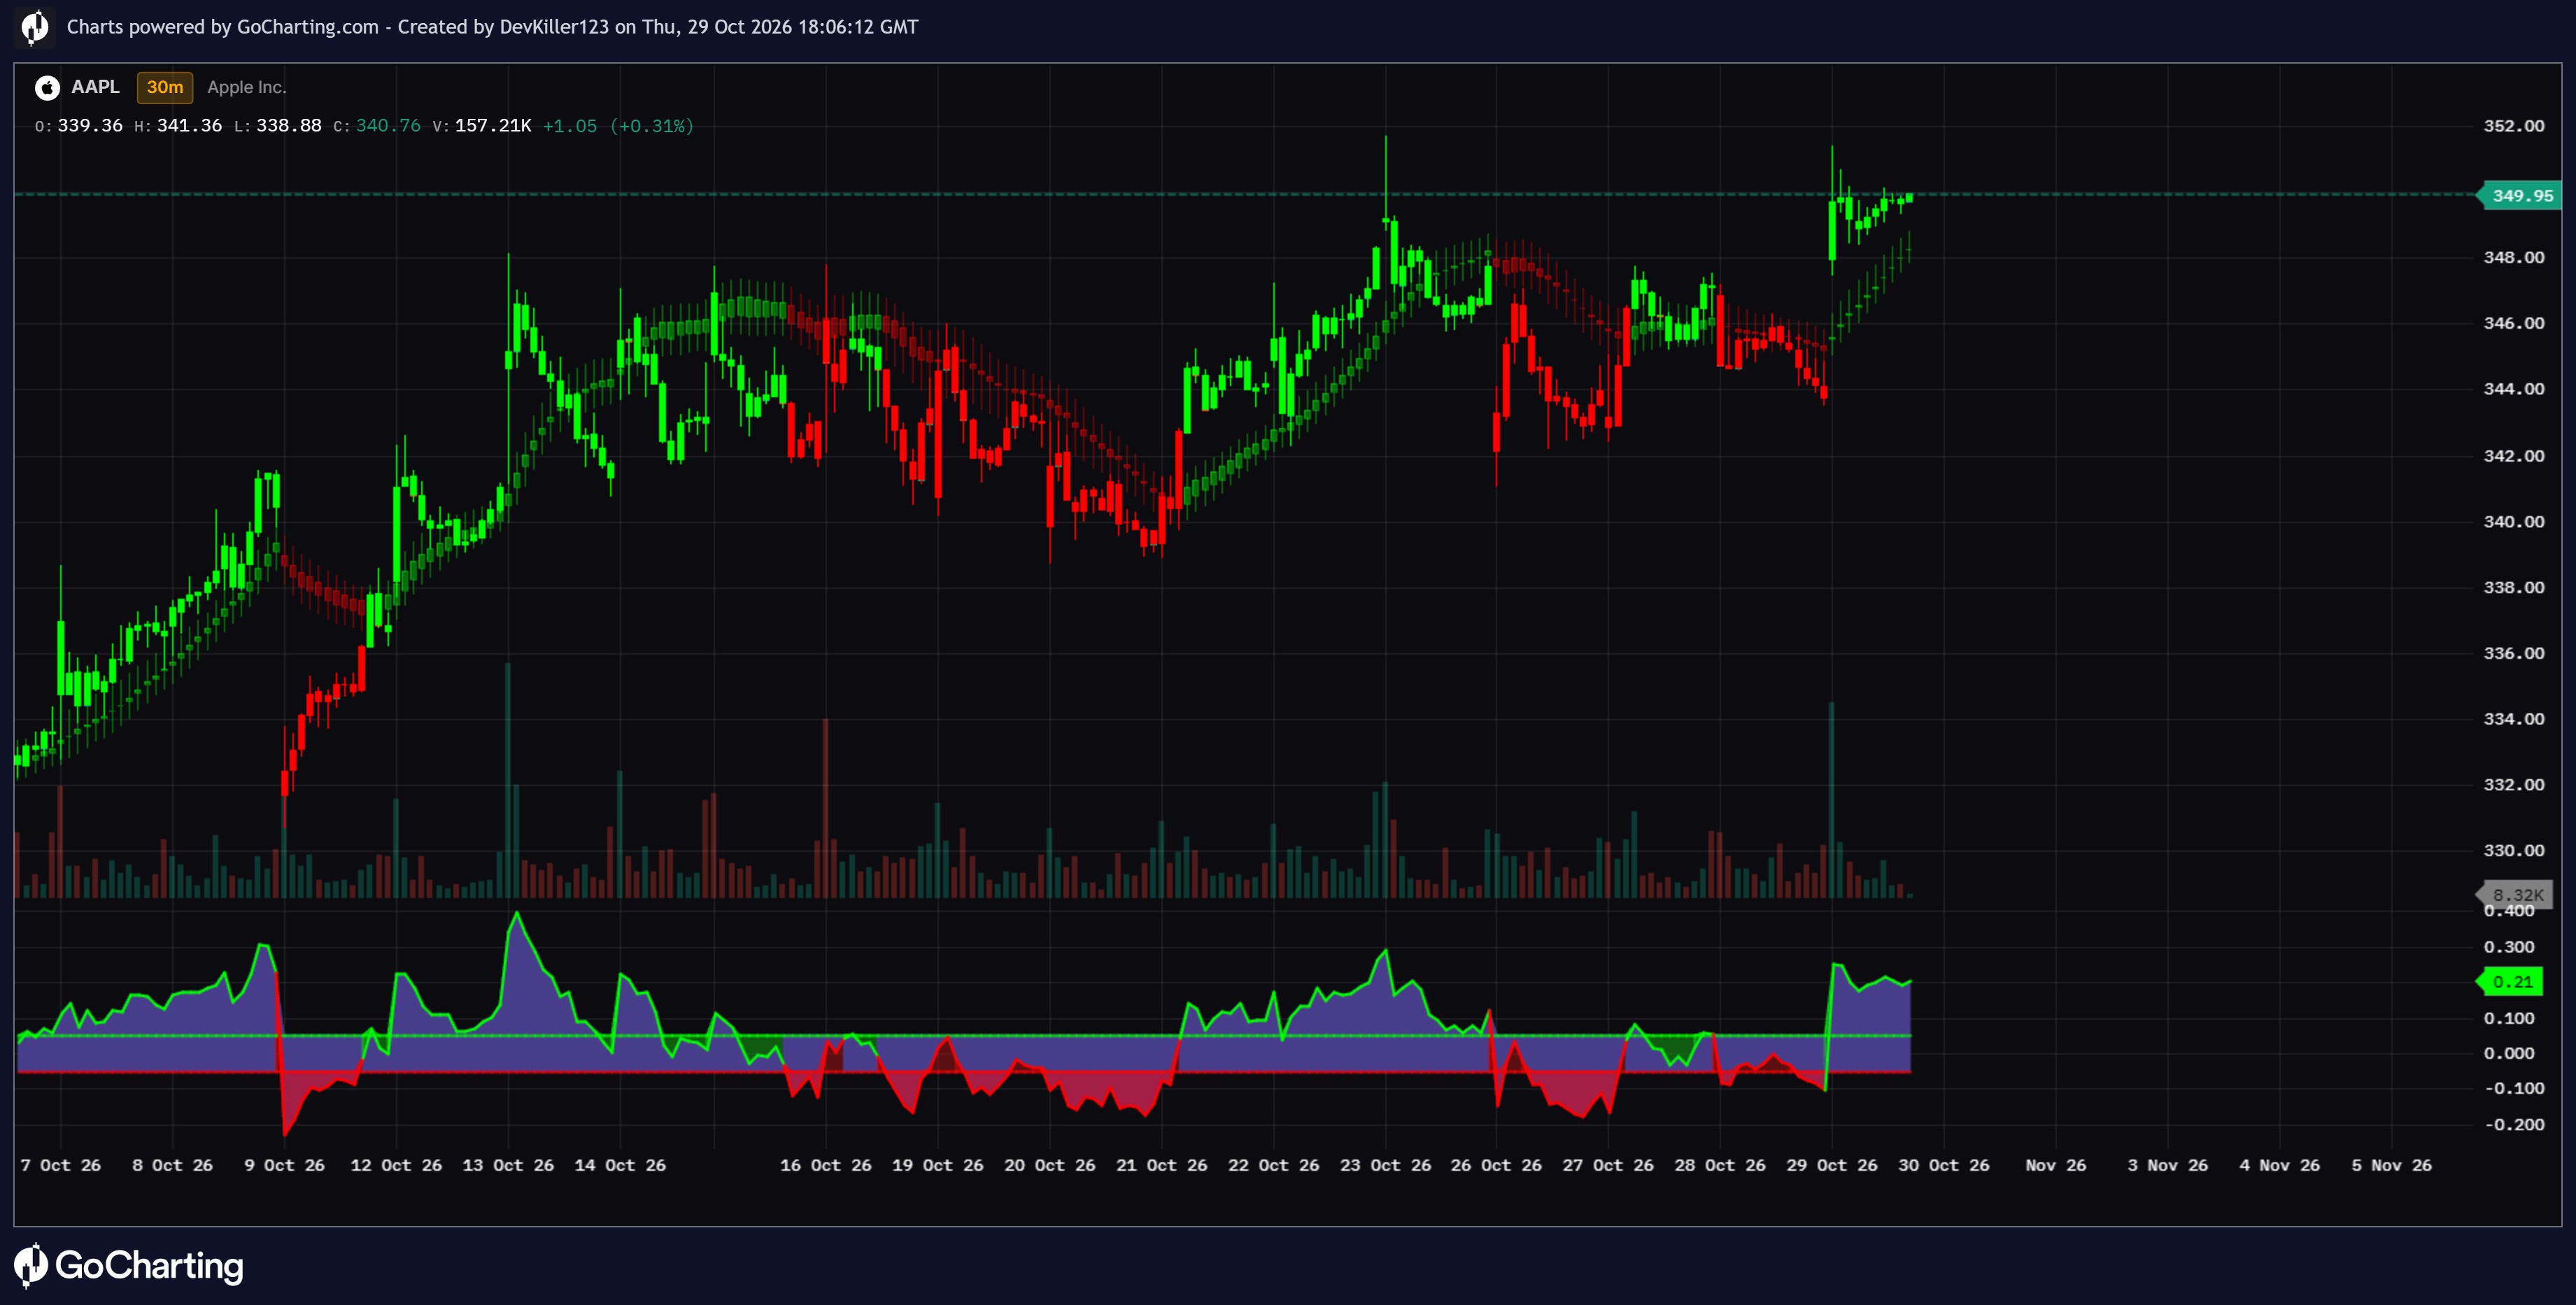Screen dimensions: 2576x1305
Task: Click the 23 Oct 26 date label
Action: click(1386, 1166)
